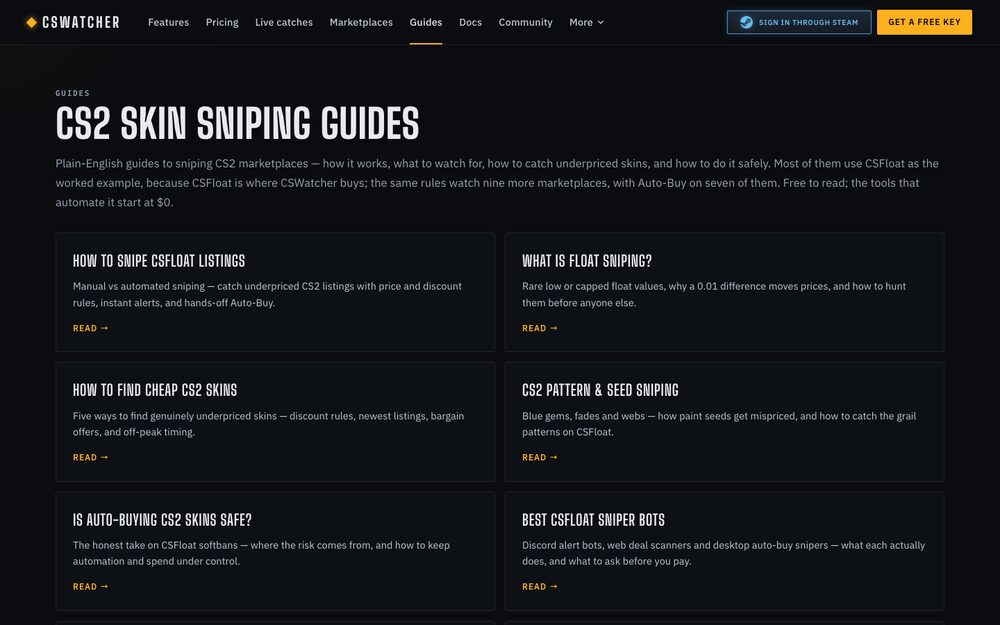Image resolution: width=1000 pixels, height=625 pixels.
Task: Click the small GUIDES label above the heading
Action: click(x=73, y=93)
